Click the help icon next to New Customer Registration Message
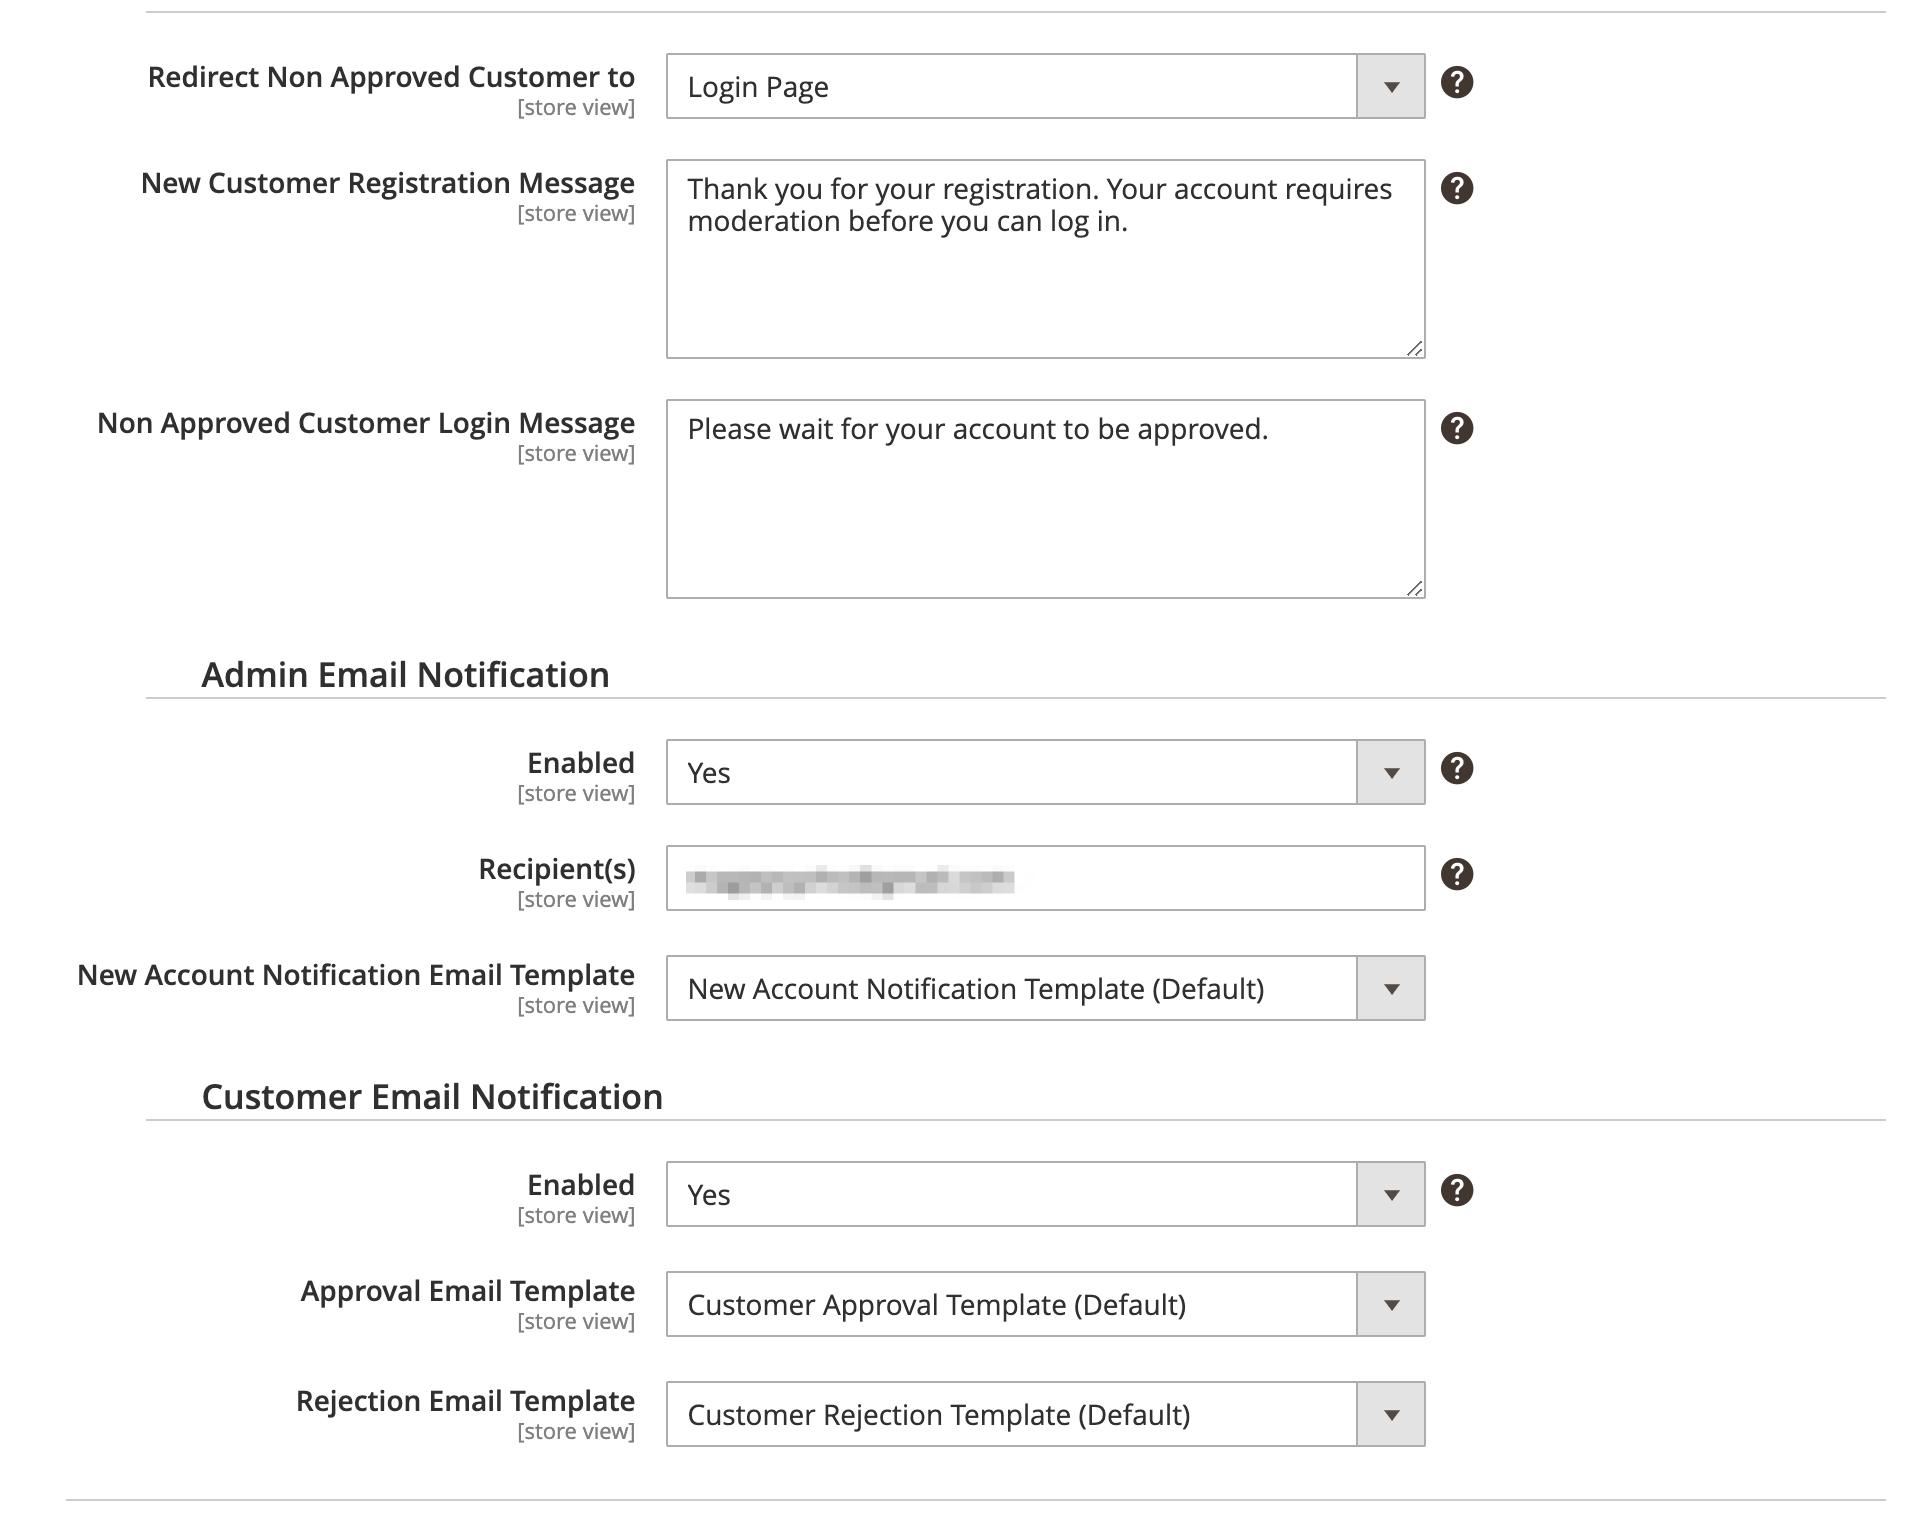The image size is (1930, 1522). click(x=1457, y=188)
